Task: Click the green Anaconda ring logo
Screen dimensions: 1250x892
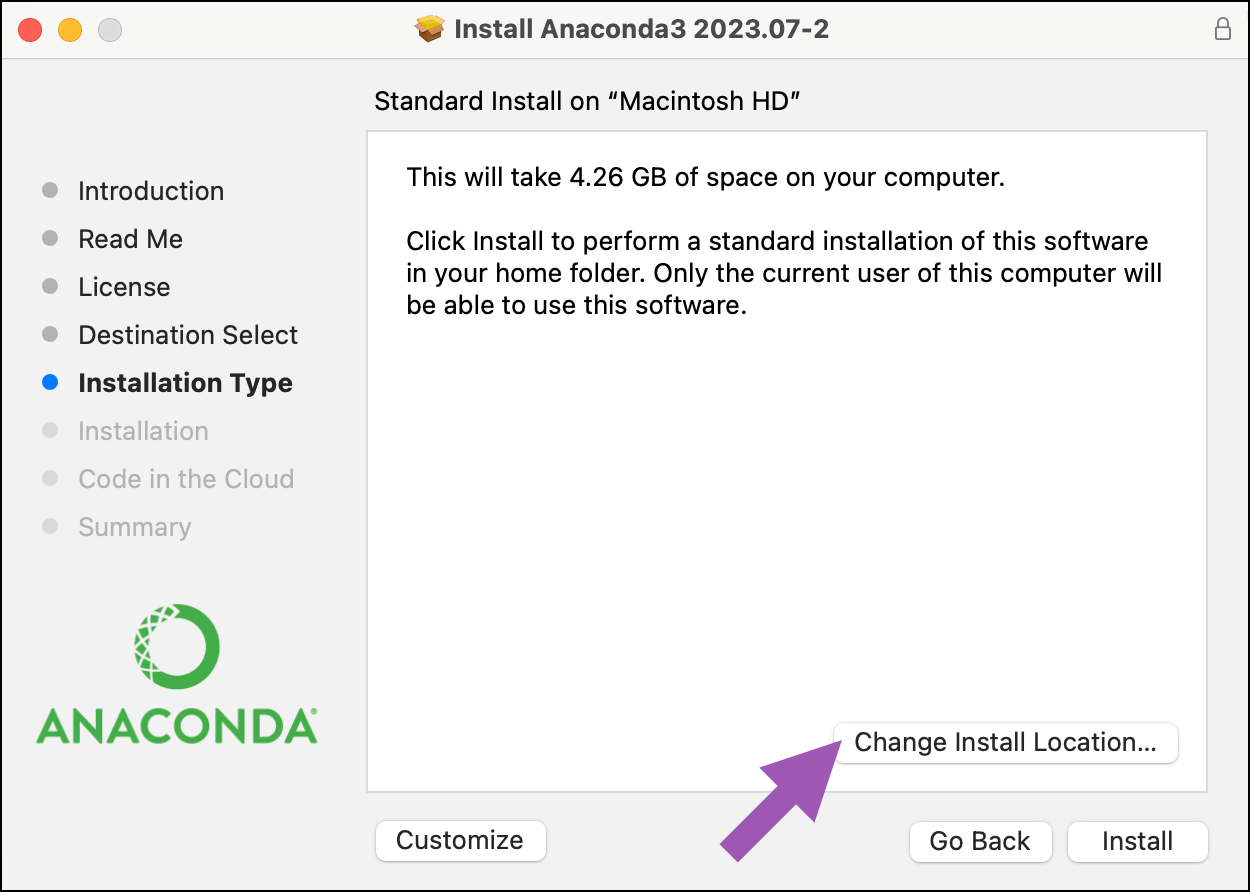Action: (x=176, y=646)
